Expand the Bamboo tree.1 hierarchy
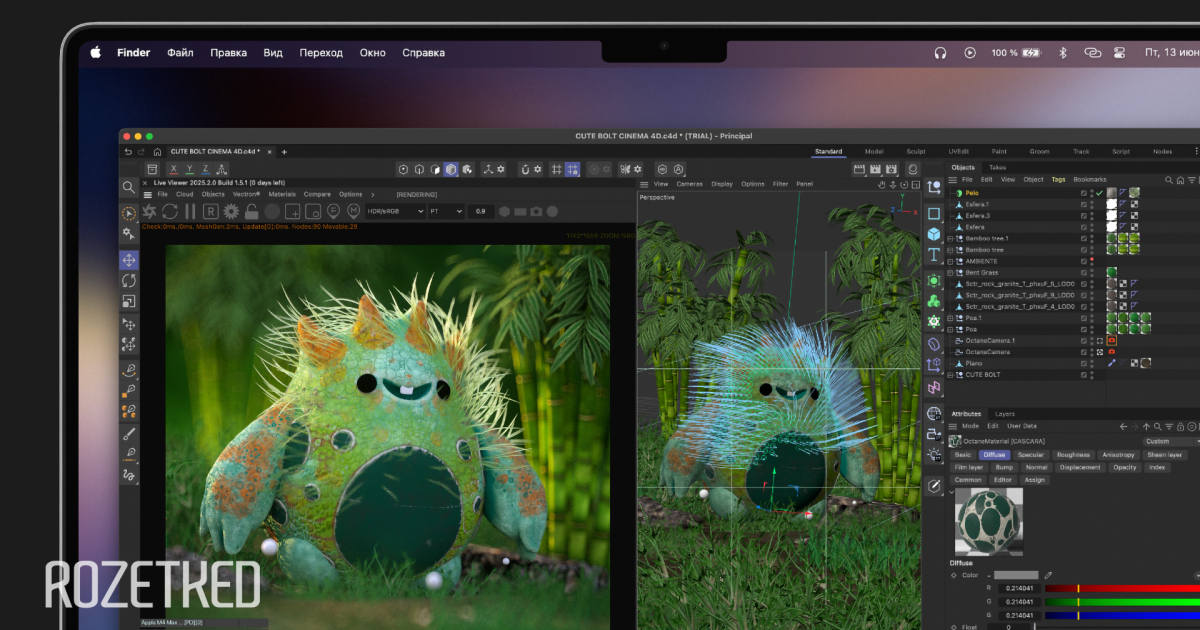1200x630 pixels. pos(951,238)
